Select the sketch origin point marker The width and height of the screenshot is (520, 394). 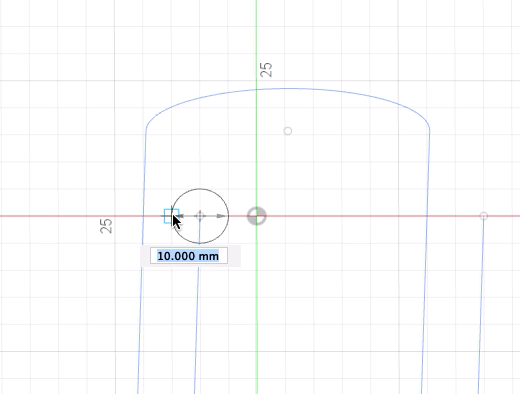point(257,216)
